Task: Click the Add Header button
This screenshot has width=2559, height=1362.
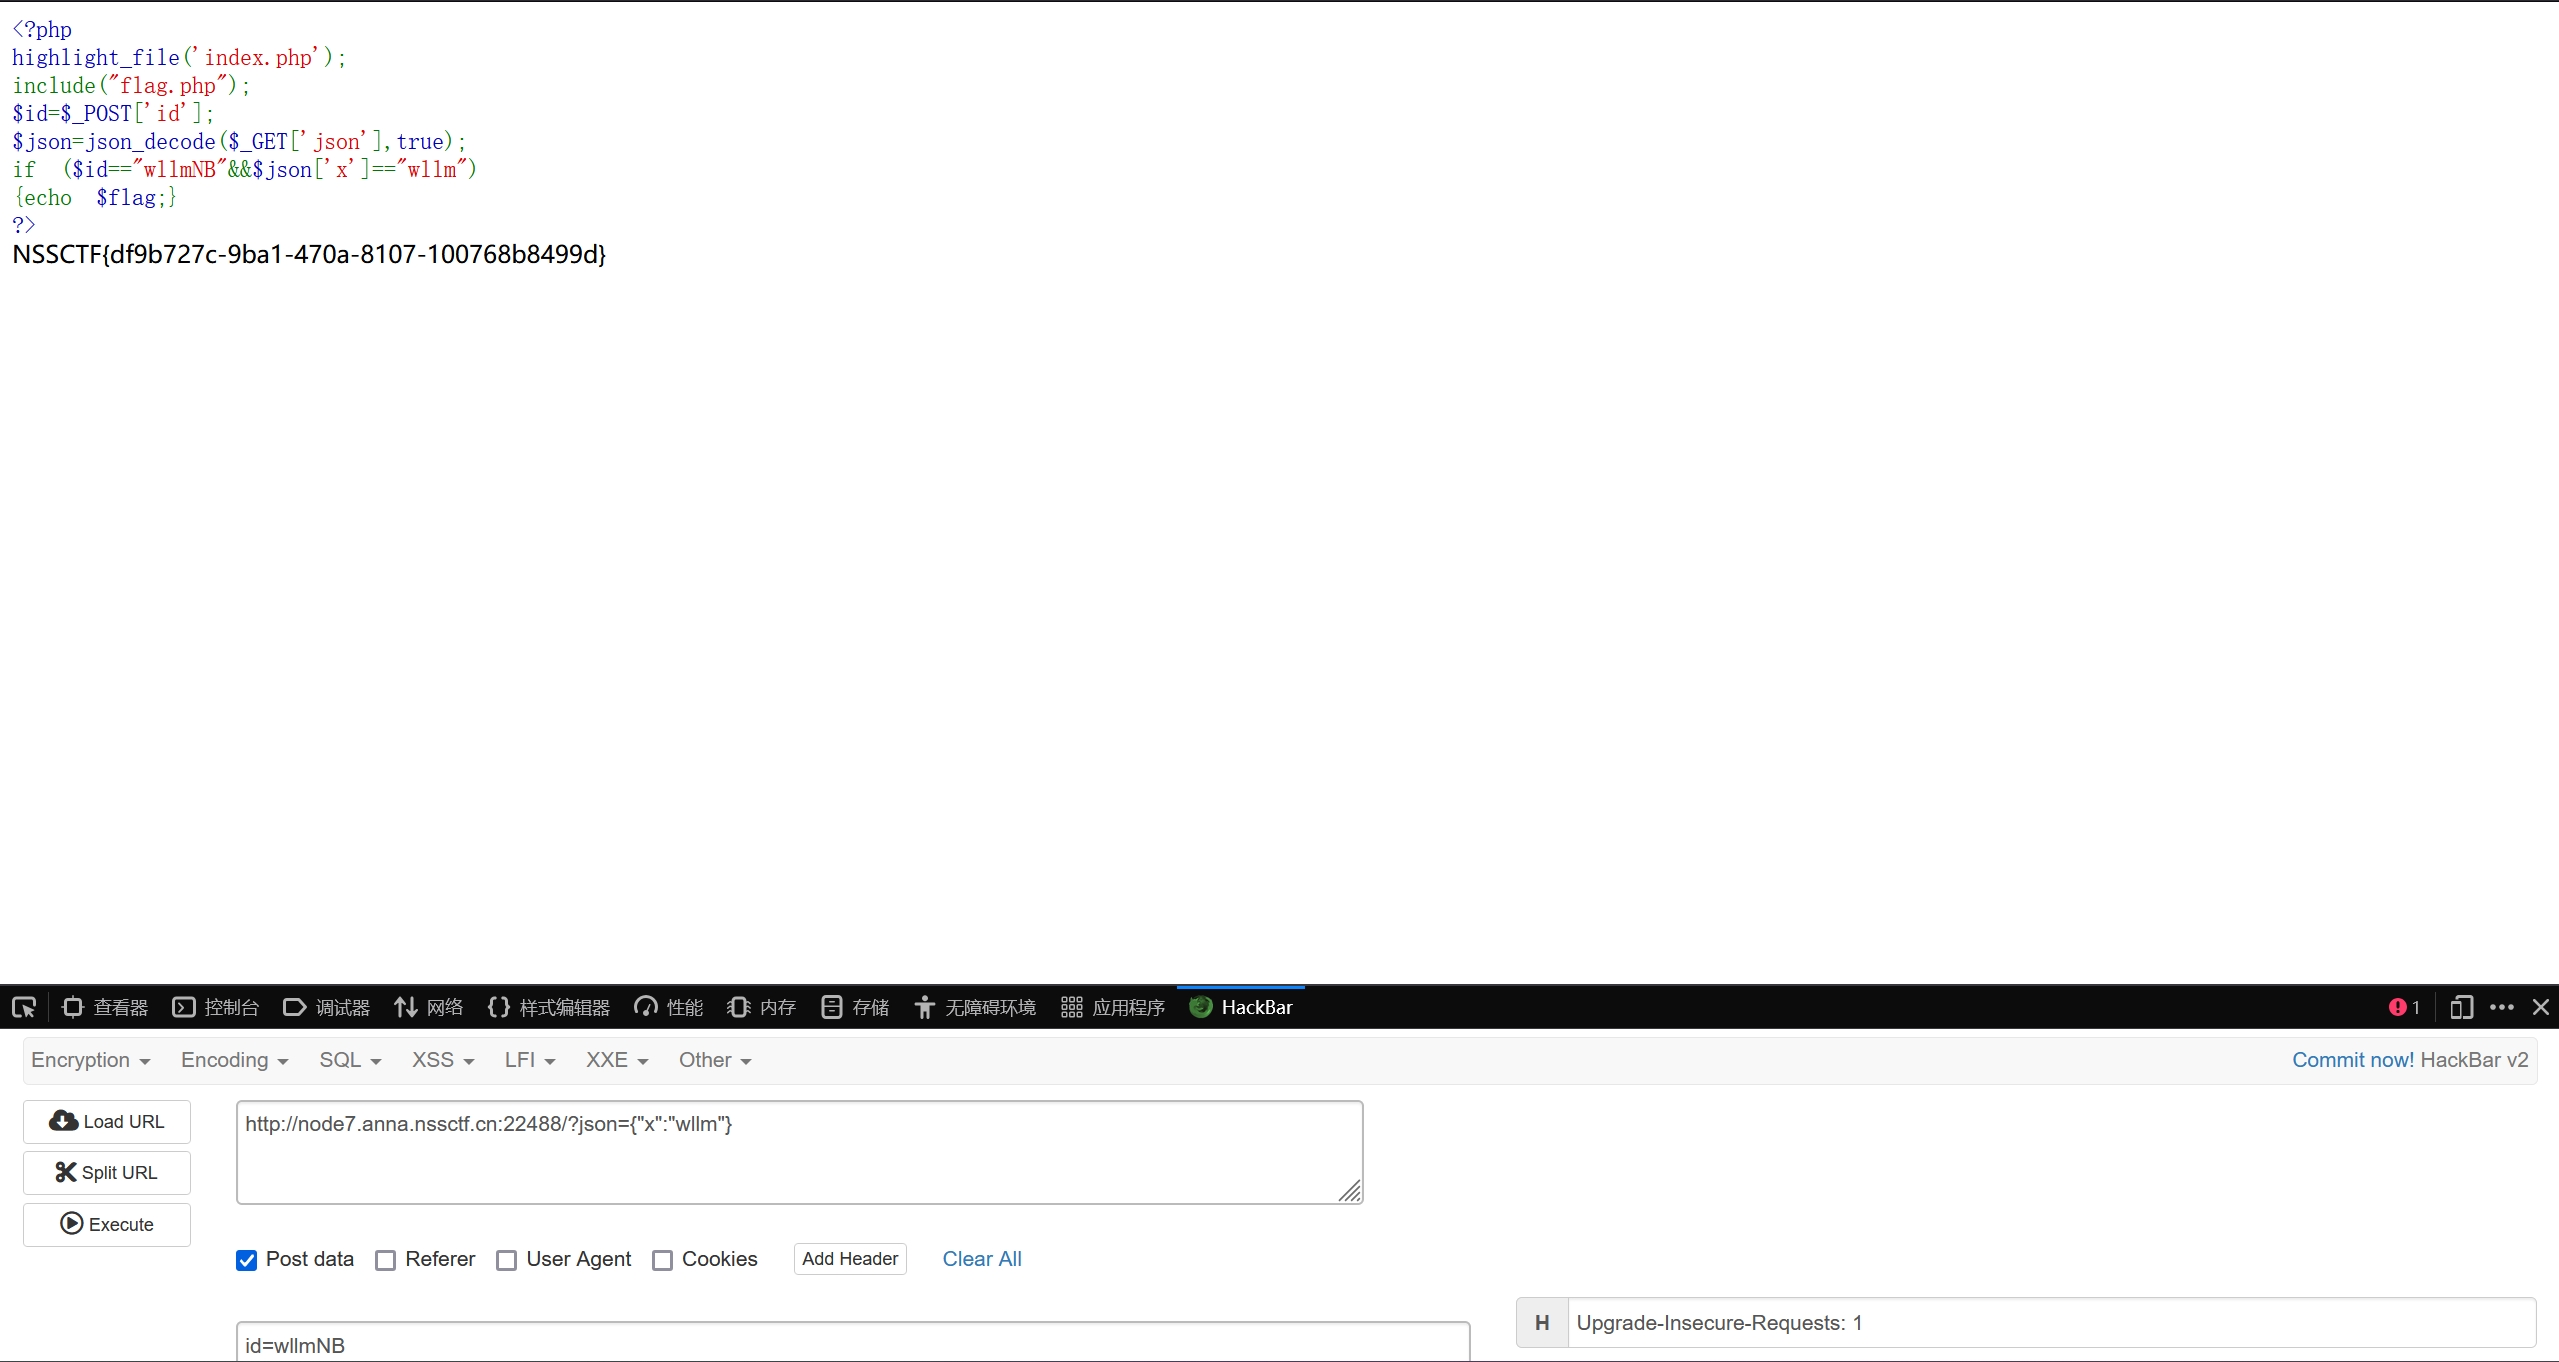Action: [x=850, y=1259]
